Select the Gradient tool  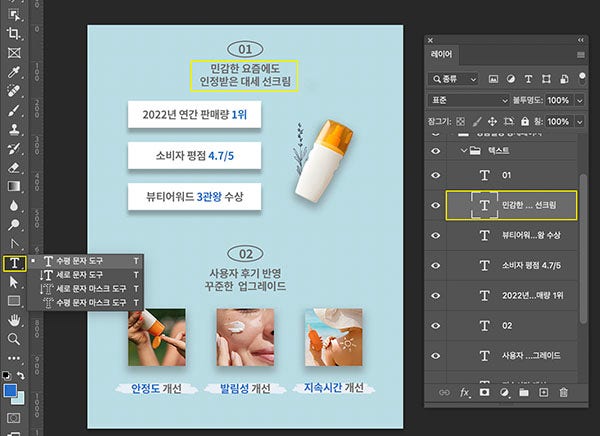pos(14,186)
